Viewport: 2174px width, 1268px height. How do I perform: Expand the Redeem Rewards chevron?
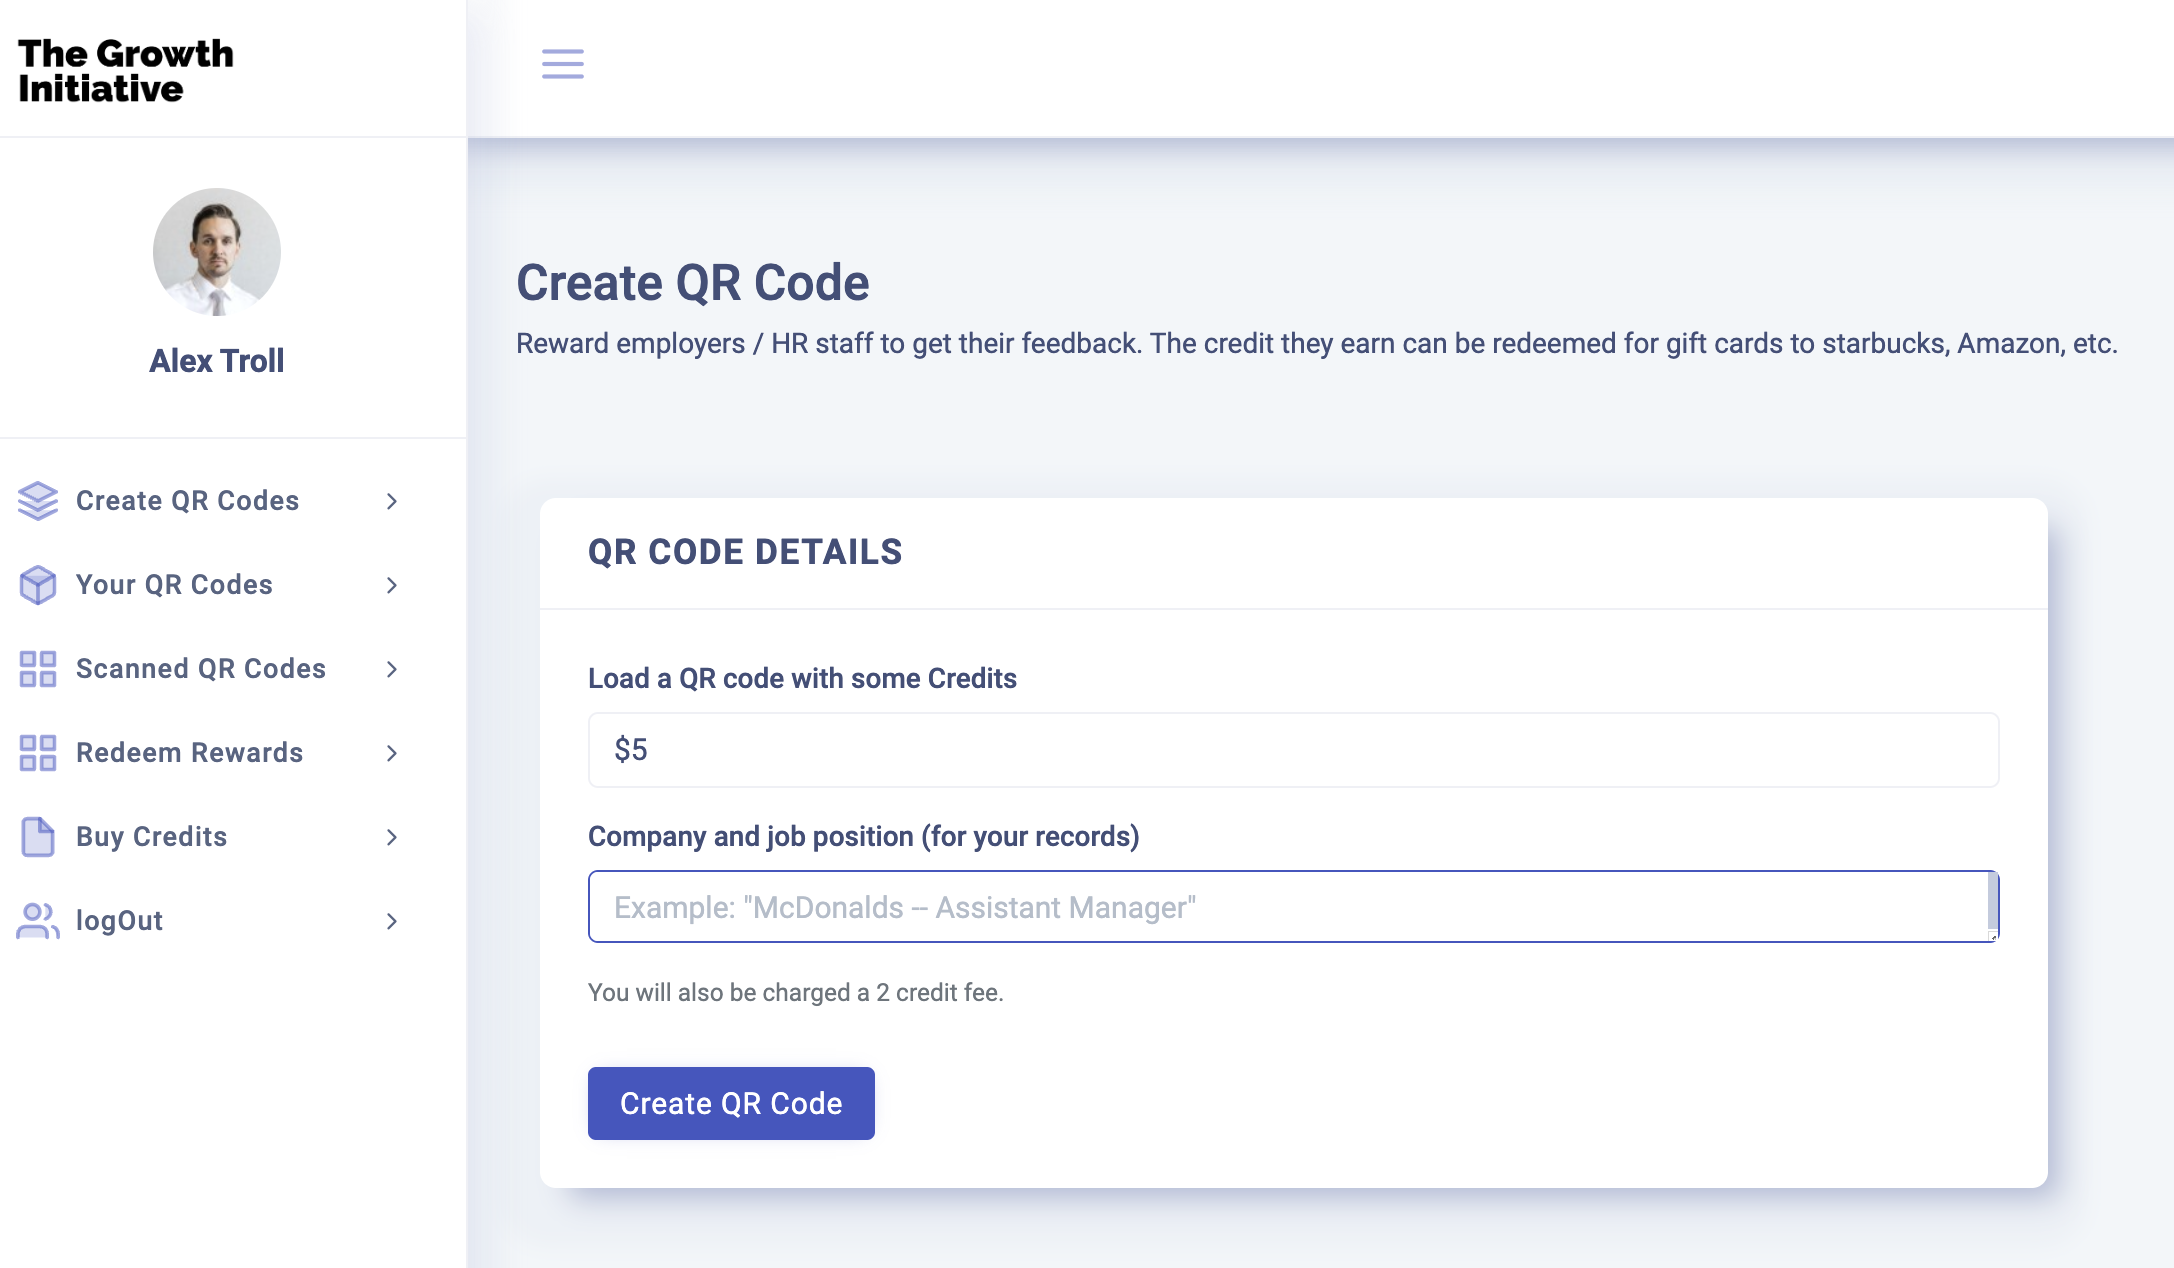pos(392,753)
